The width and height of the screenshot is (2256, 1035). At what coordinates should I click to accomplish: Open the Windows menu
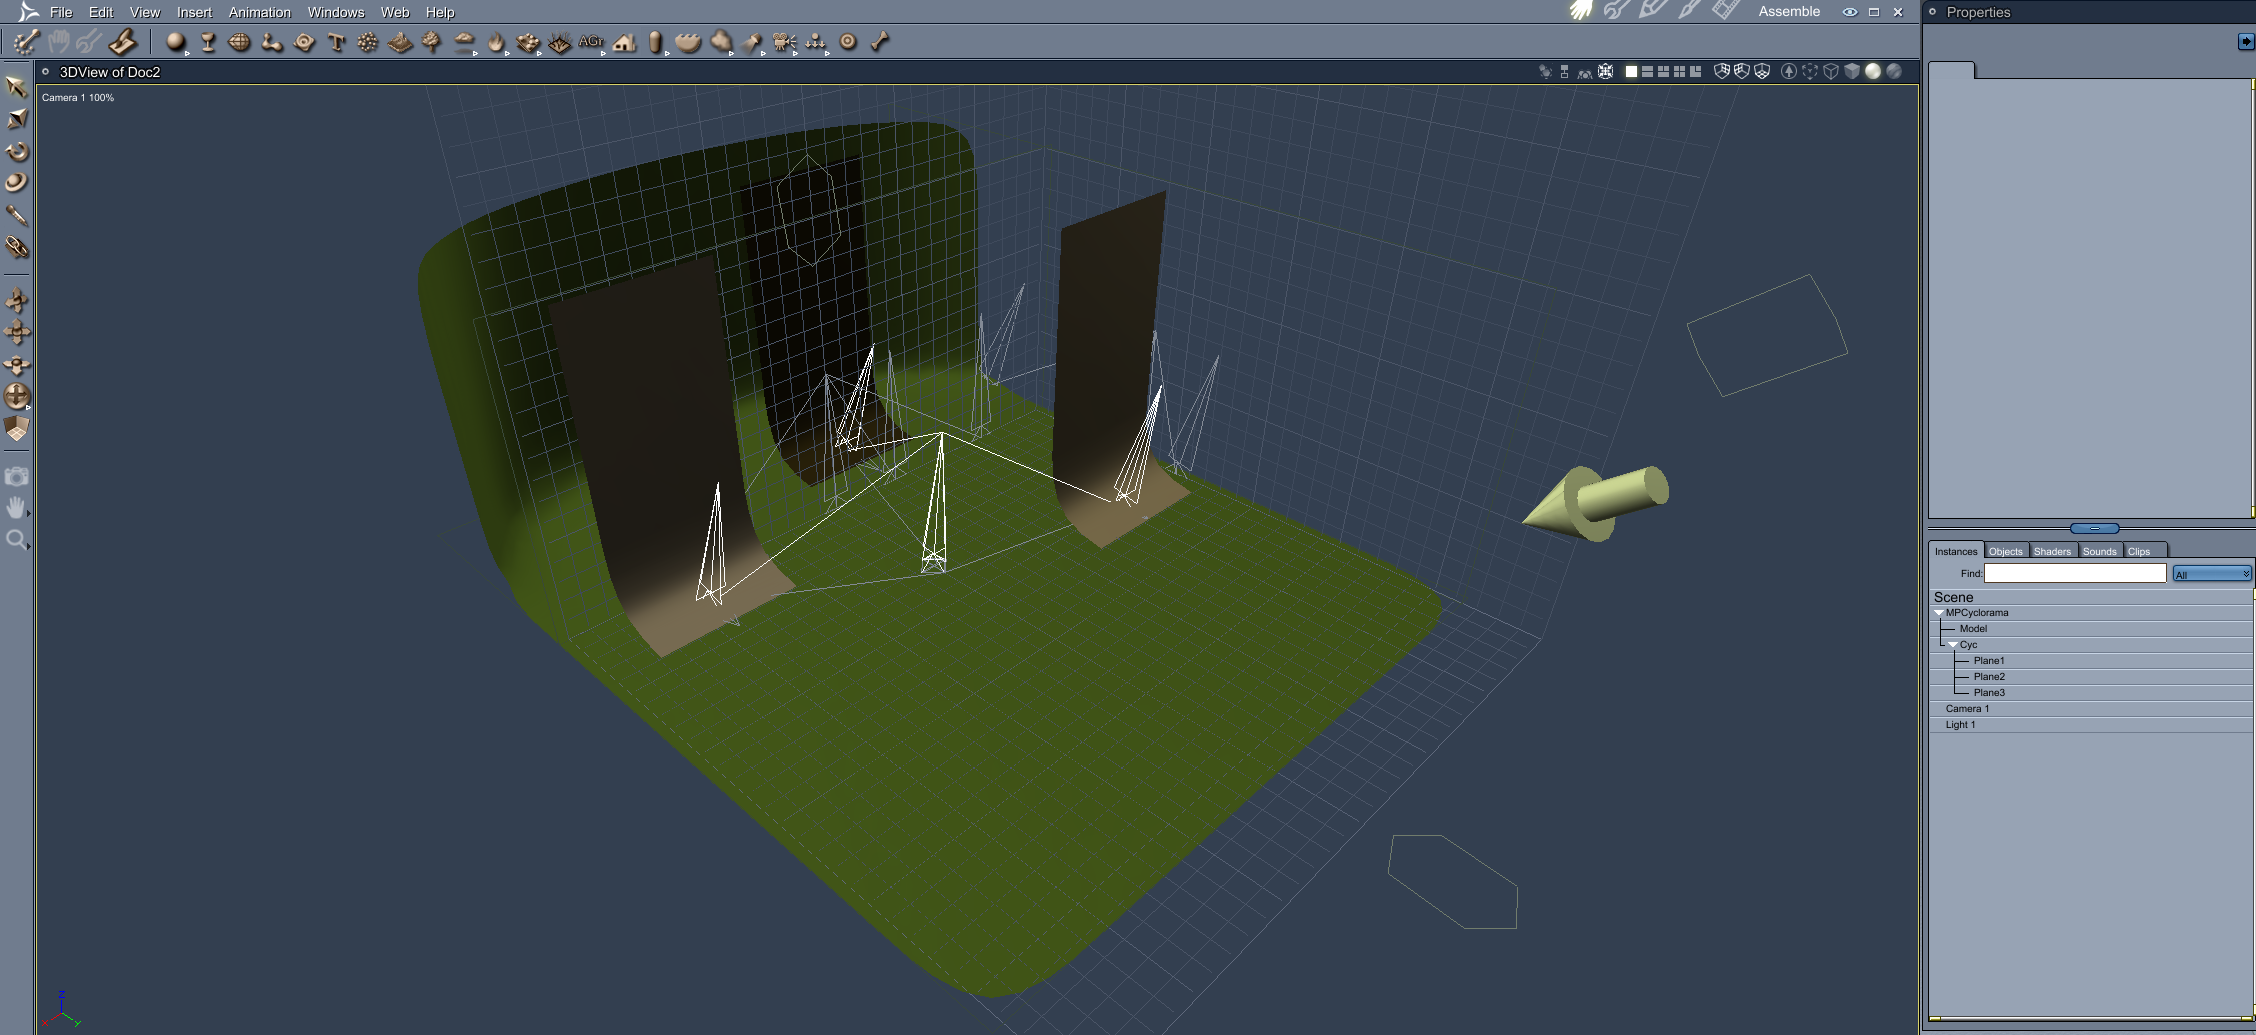point(336,12)
